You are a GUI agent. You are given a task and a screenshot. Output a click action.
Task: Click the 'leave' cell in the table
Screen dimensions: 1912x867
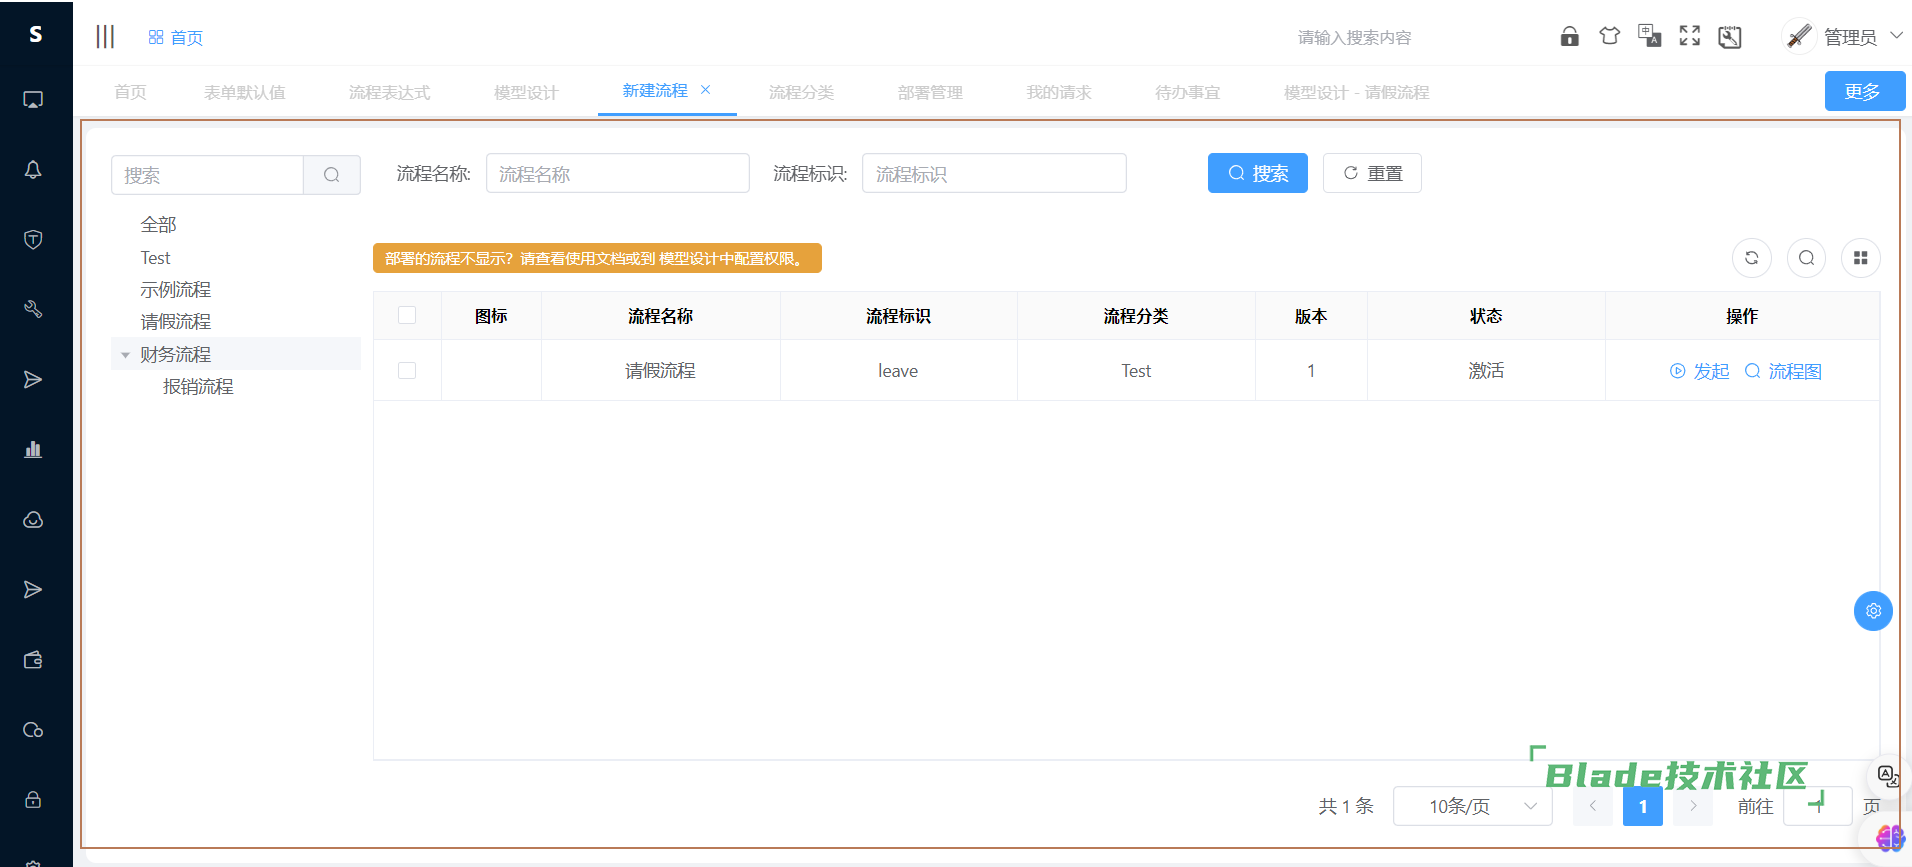(898, 371)
